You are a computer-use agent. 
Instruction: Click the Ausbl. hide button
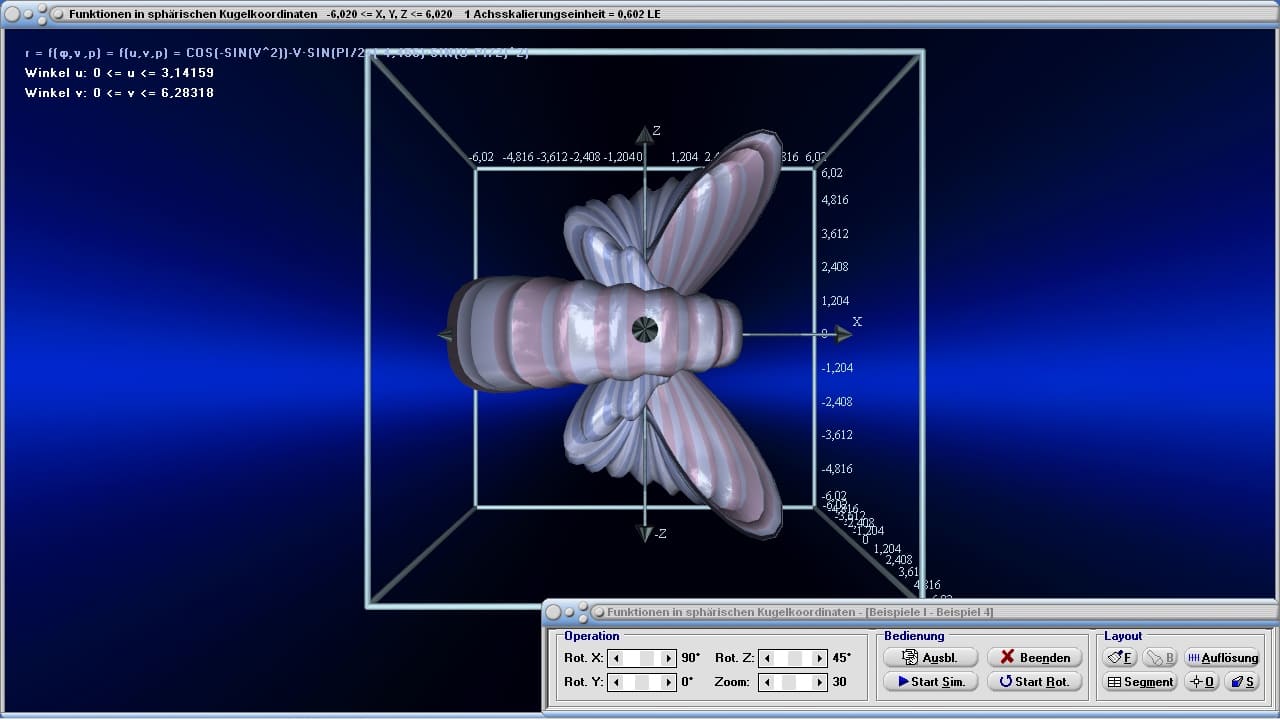point(930,657)
